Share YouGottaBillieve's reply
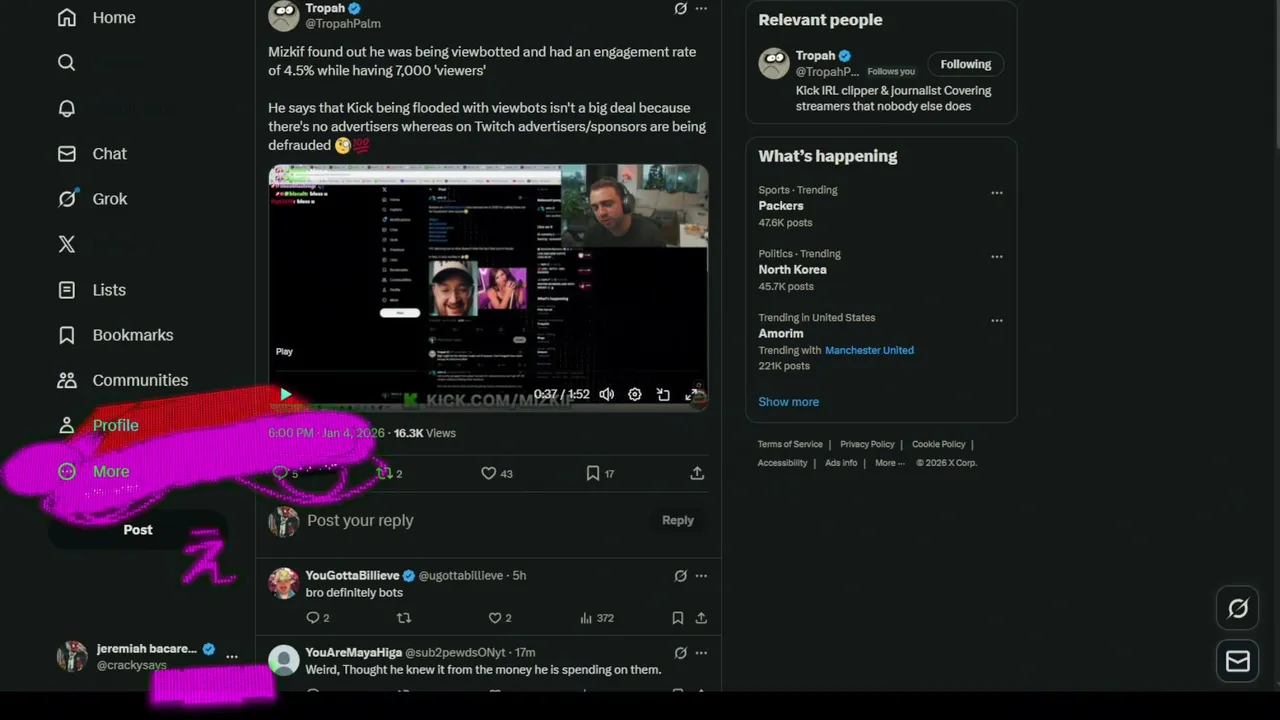 [701, 618]
